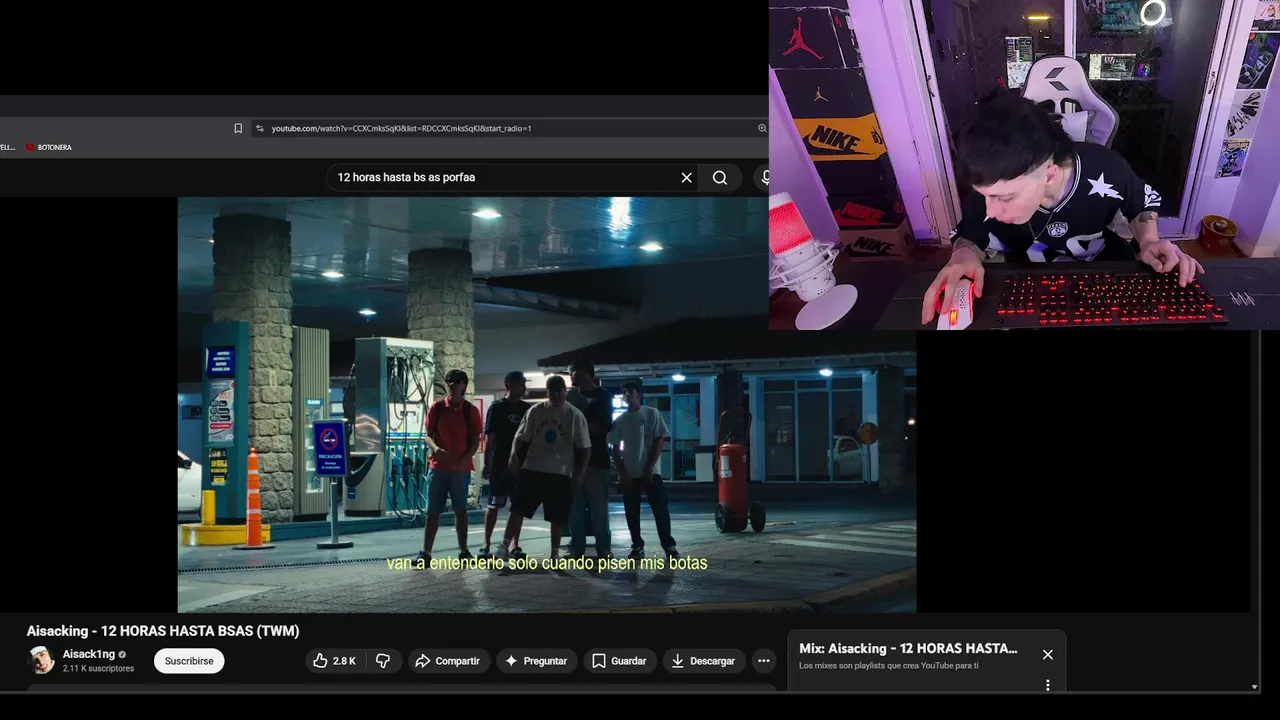Image resolution: width=1280 pixels, height=720 pixels.
Task: Open the Mix panel vertical dots menu
Action: click(1047, 685)
